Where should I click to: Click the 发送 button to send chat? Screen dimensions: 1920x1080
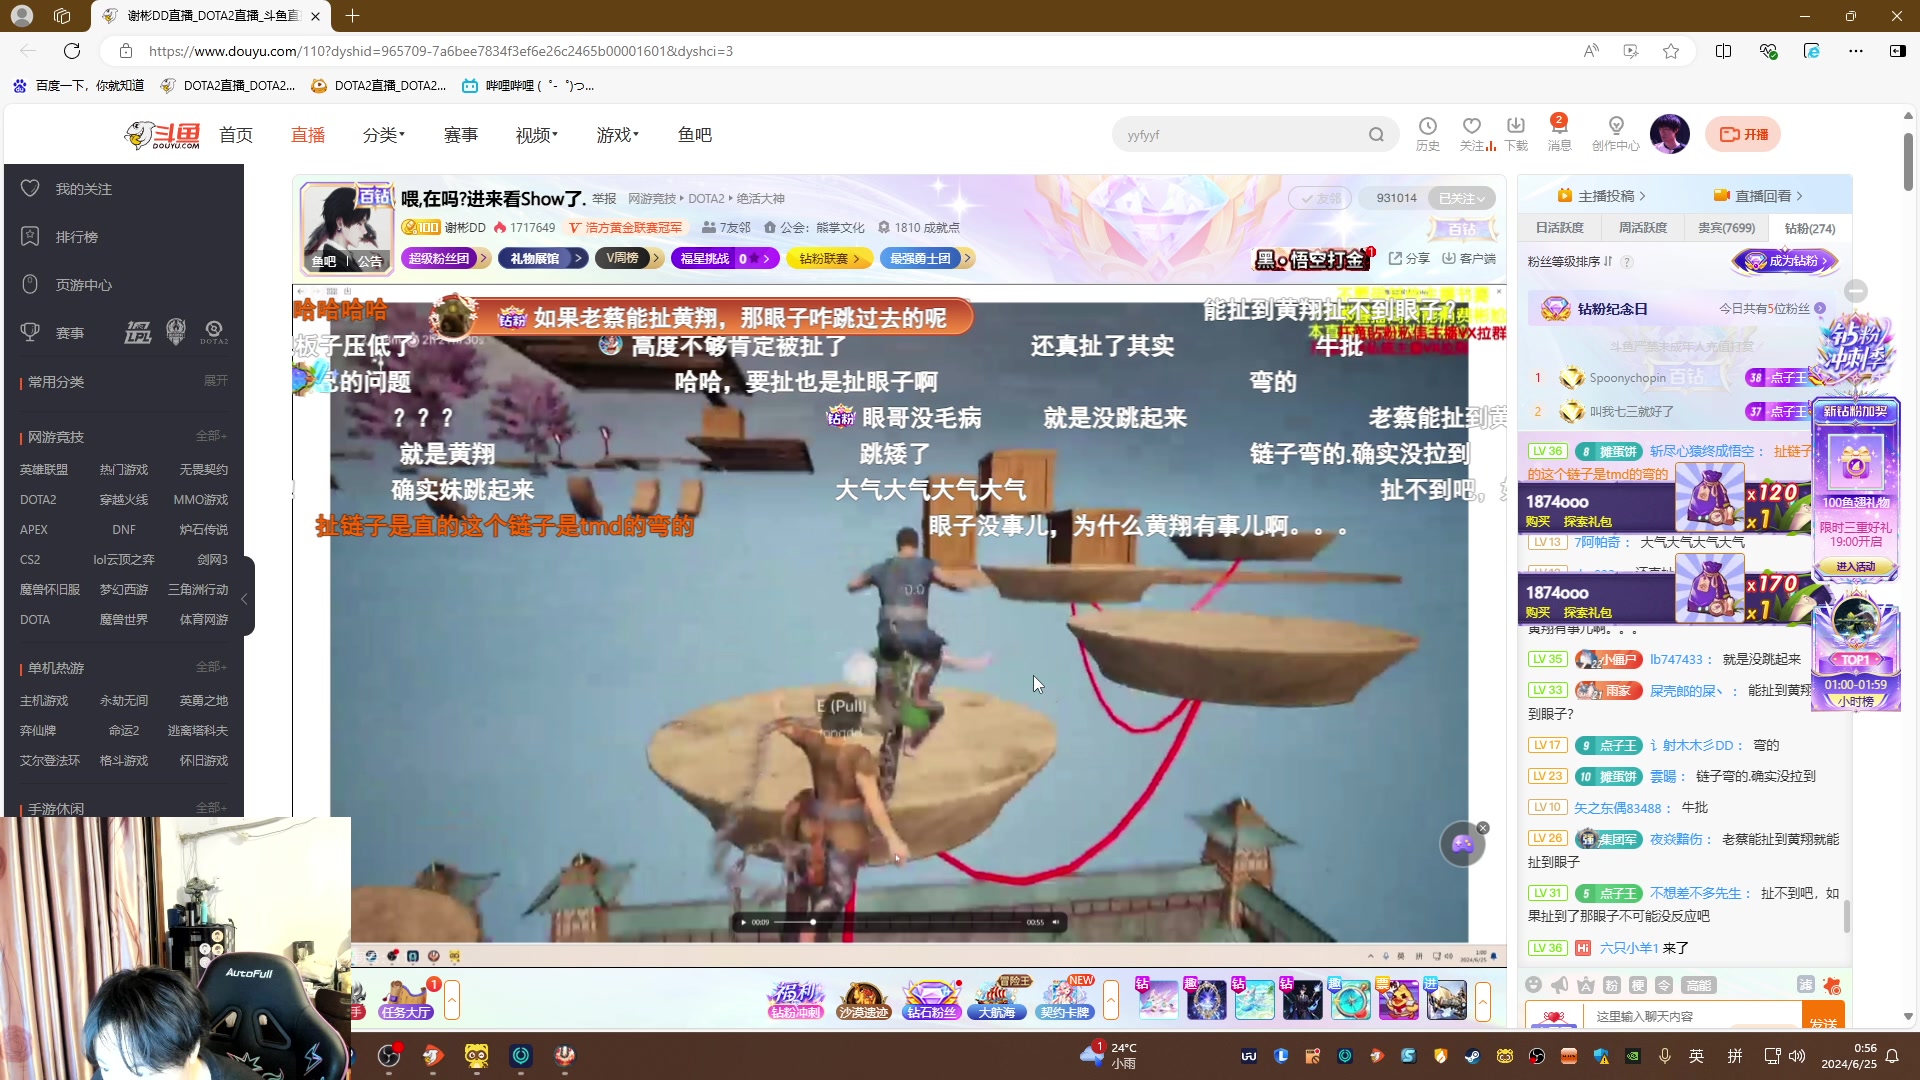point(1824,1015)
